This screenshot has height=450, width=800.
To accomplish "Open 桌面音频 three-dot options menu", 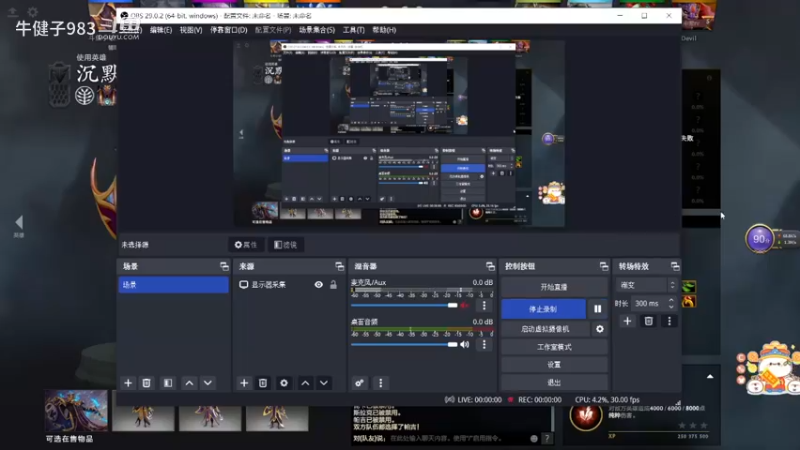I will [484, 344].
